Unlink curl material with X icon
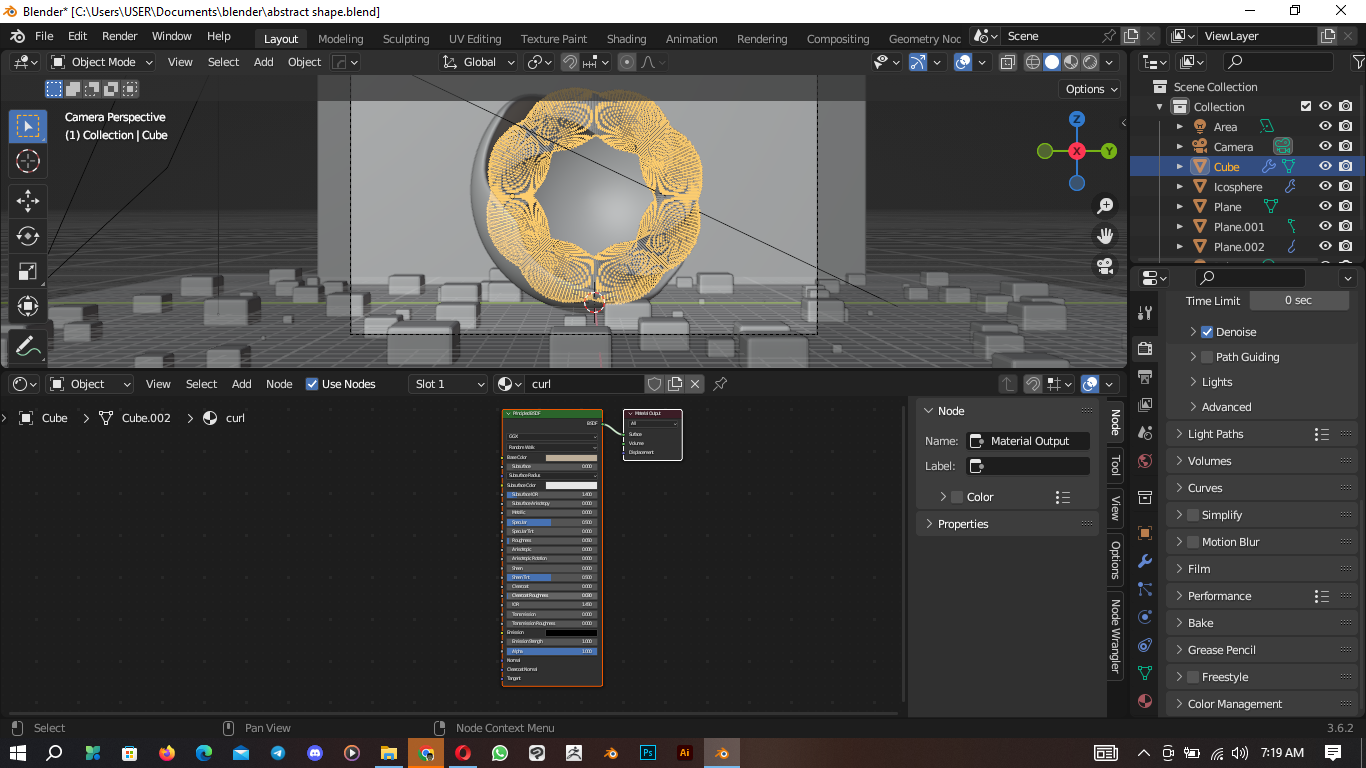Image resolution: width=1366 pixels, height=768 pixels. pos(695,384)
